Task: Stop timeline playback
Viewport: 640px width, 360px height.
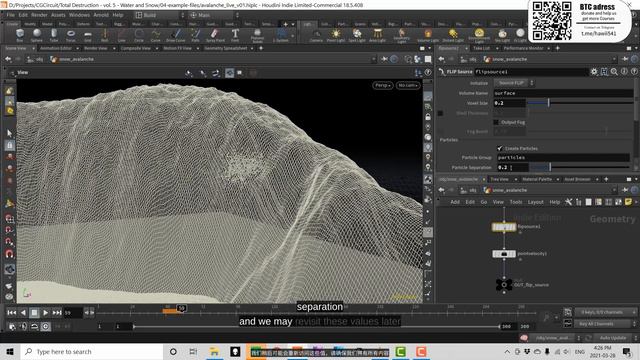Action: click(x=34, y=313)
